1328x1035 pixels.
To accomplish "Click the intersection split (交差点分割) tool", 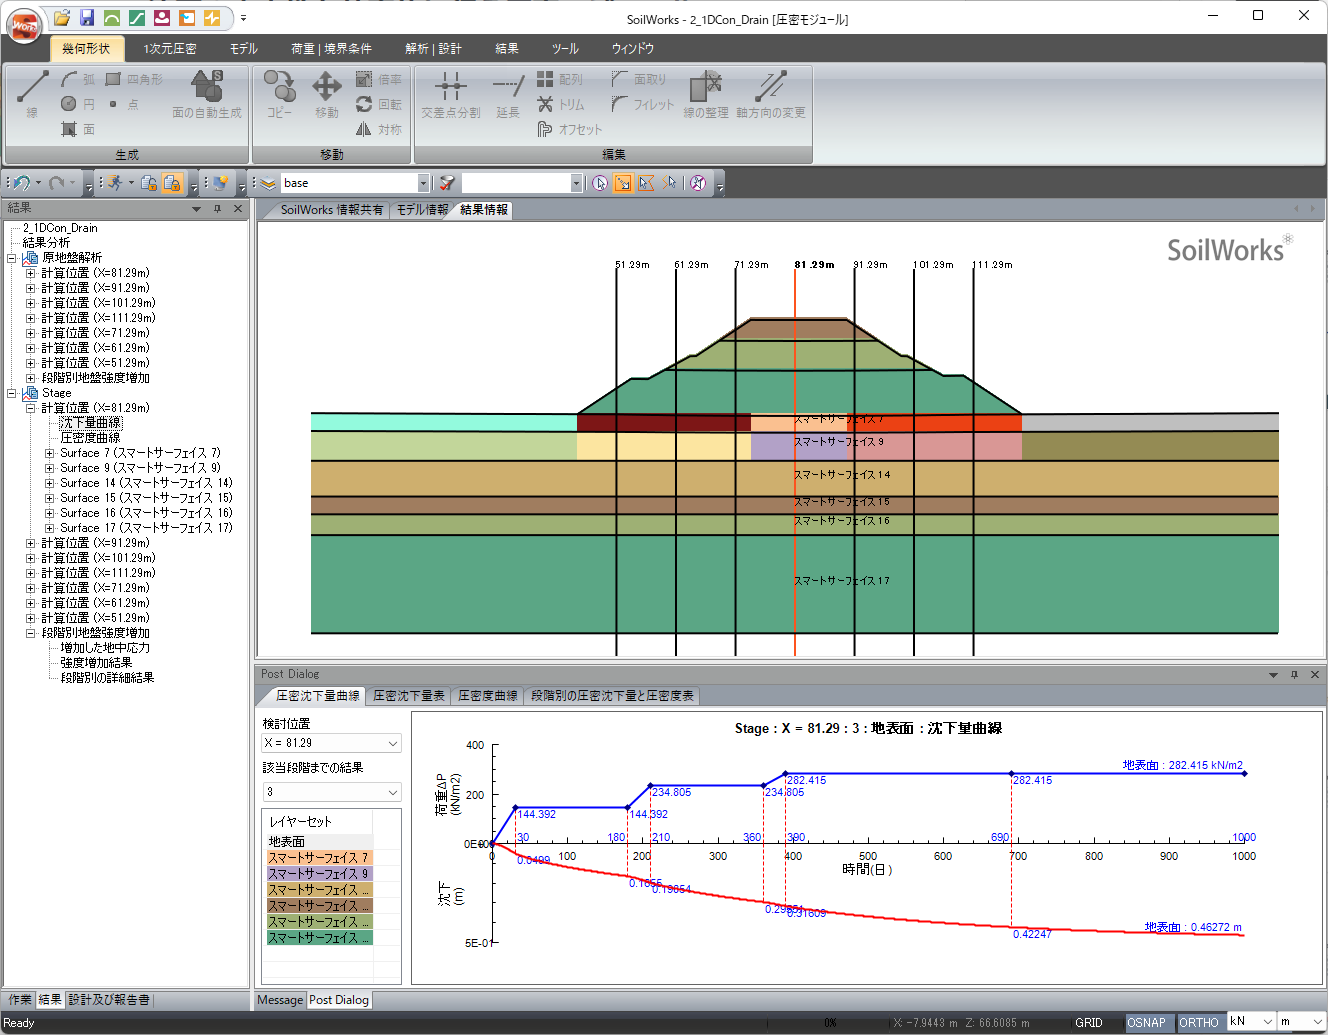I will [x=451, y=94].
